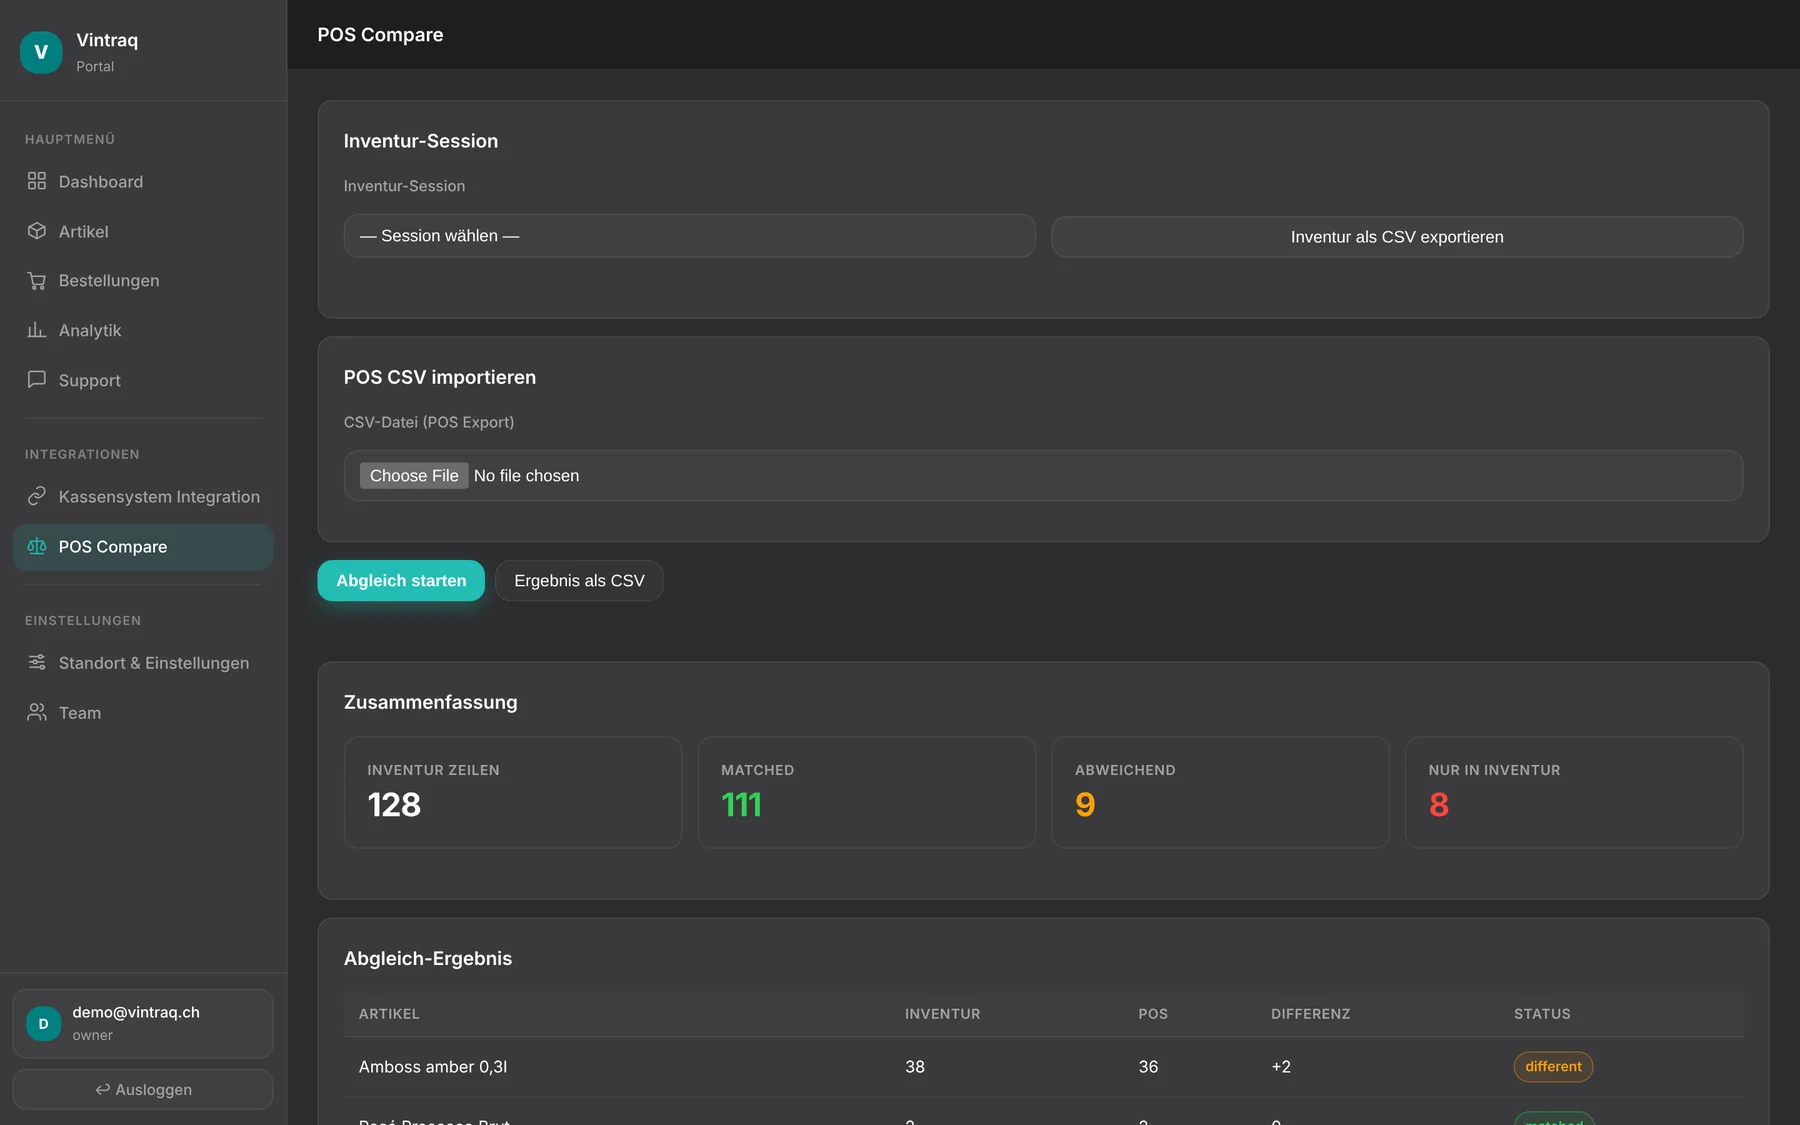Export with Ergebnis als CSV
This screenshot has width=1800, height=1125.
(579, 581)
